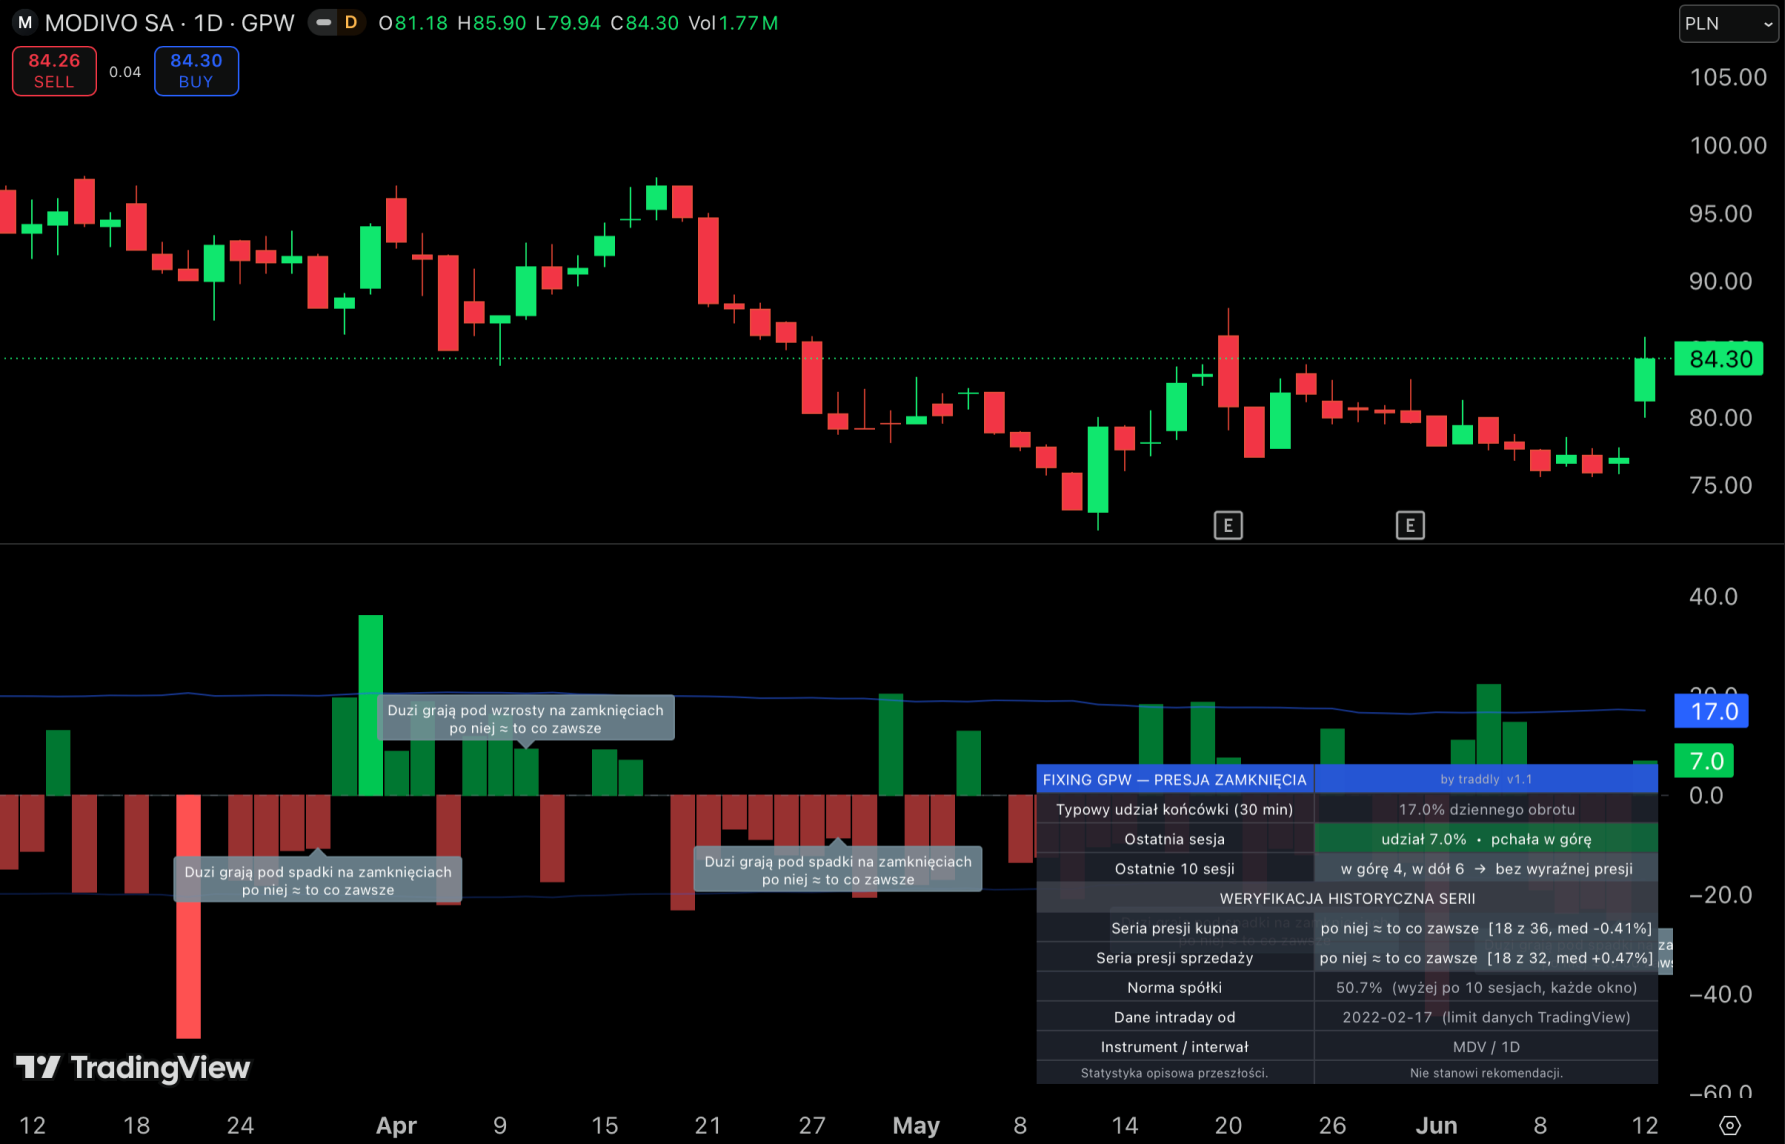Click 'Statystyka opisowa przeszłości.' footer text
The height and width of the screenshot is (1144, 1785).
point(1175,1073)
